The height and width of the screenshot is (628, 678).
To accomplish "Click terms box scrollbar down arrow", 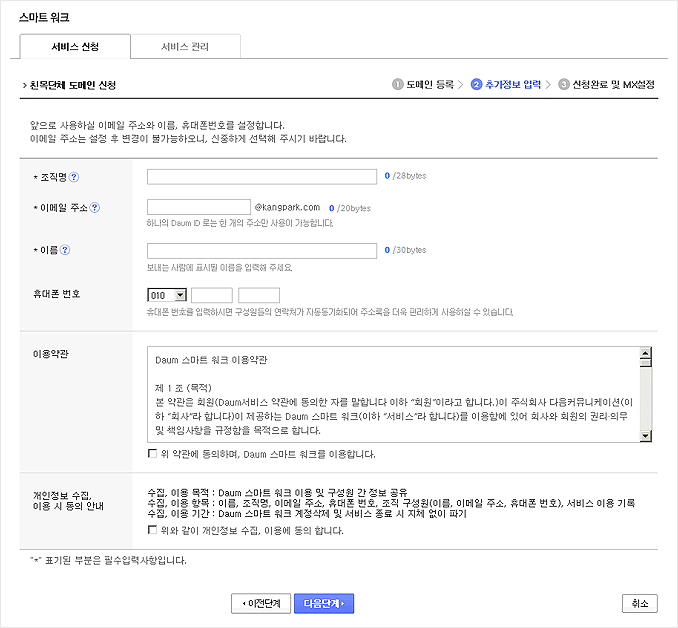I will click(645, 436).
